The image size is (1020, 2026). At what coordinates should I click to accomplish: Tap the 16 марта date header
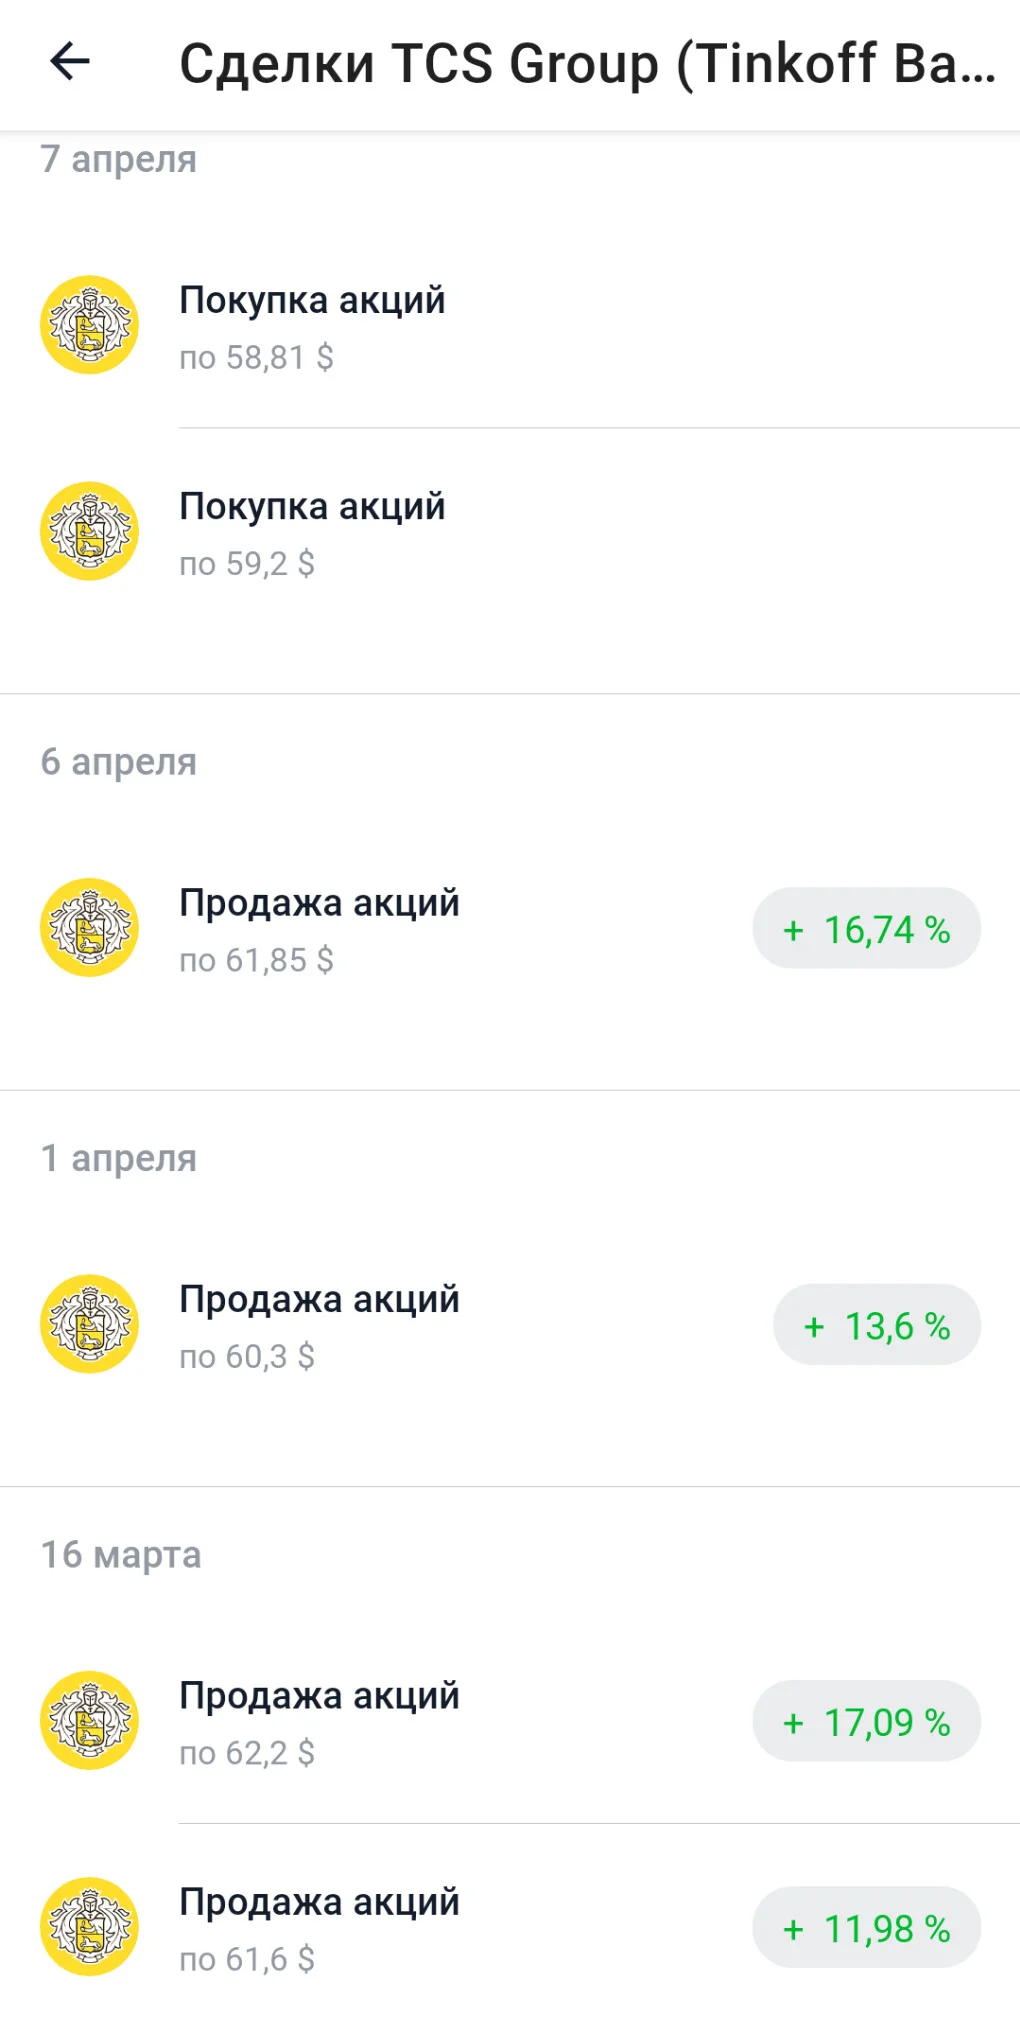(121, 1555)
